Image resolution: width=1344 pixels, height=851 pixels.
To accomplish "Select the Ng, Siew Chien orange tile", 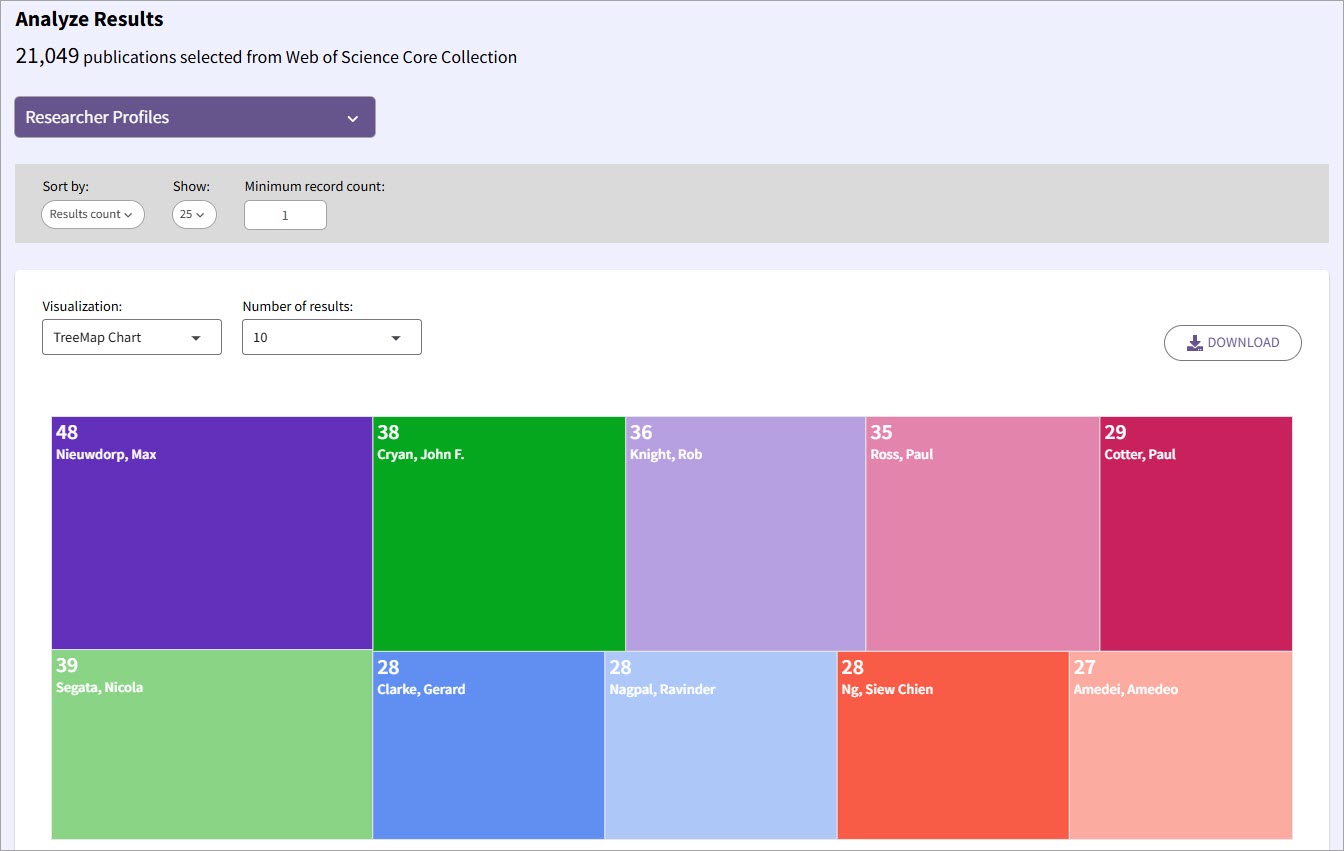I will coord(953,745).
